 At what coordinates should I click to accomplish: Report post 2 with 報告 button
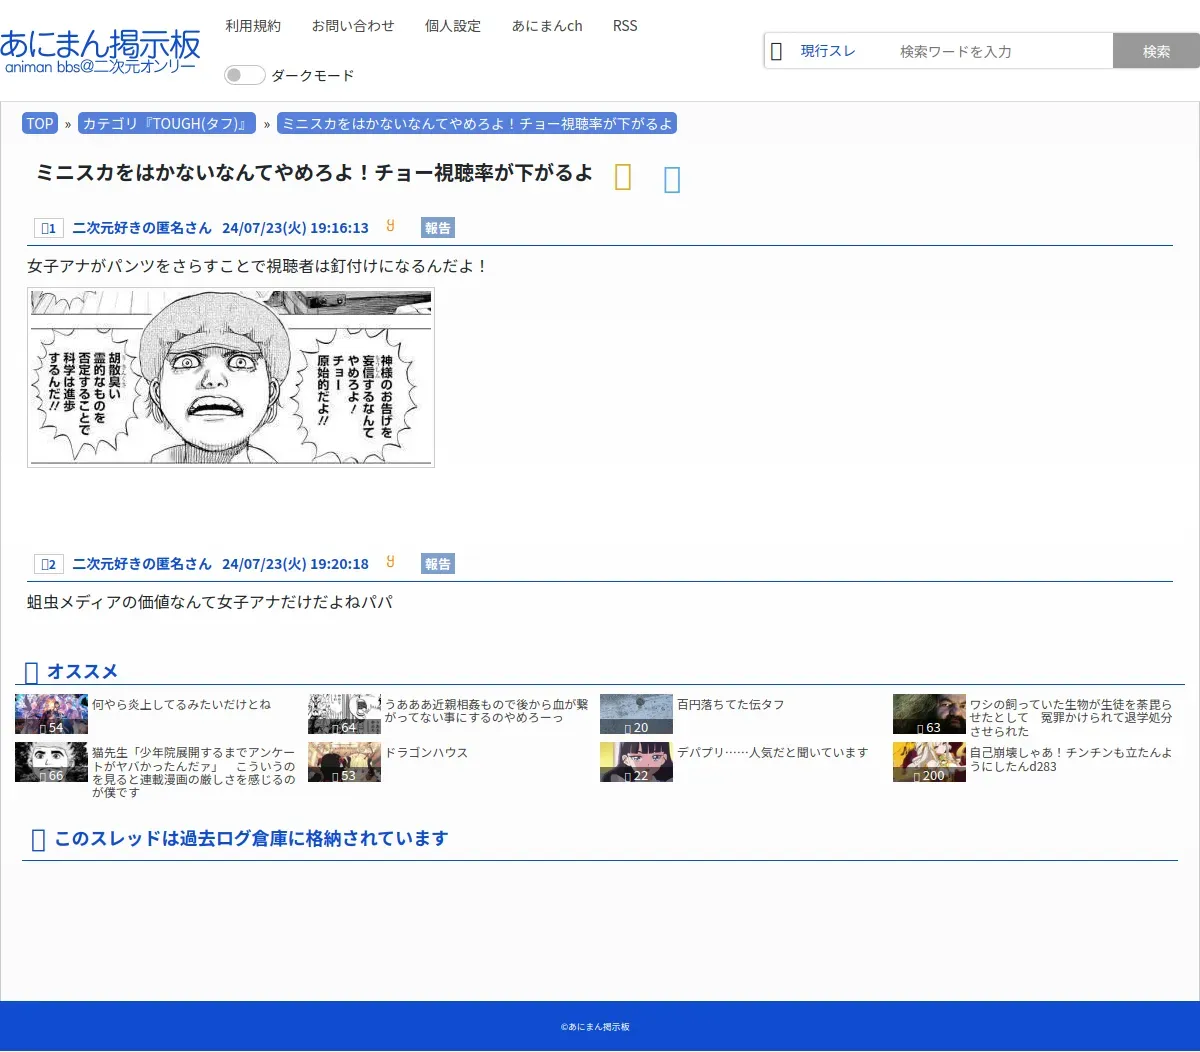pyautogui.click(x=437, y=564)
